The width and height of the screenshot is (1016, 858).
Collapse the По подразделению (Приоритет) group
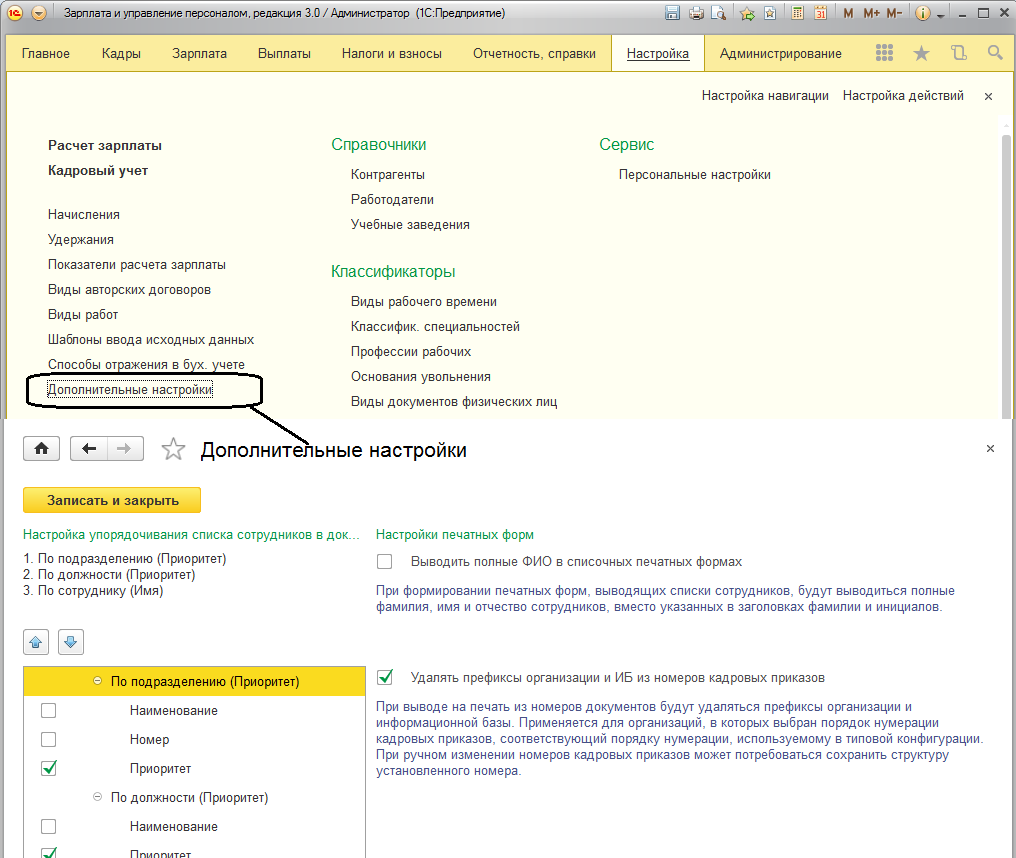tap(98, 682)
